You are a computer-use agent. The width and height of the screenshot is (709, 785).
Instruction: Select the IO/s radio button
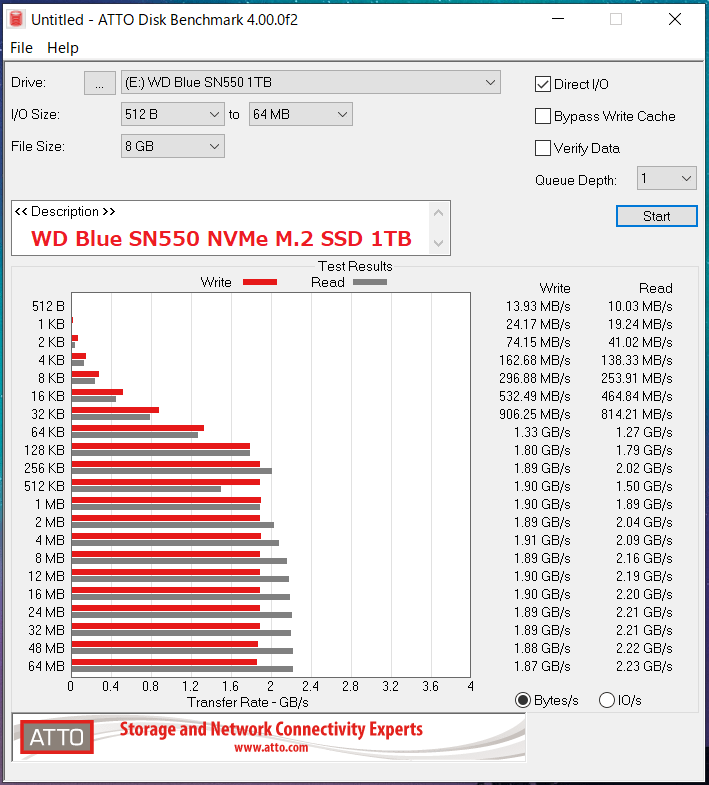point(607,700)
